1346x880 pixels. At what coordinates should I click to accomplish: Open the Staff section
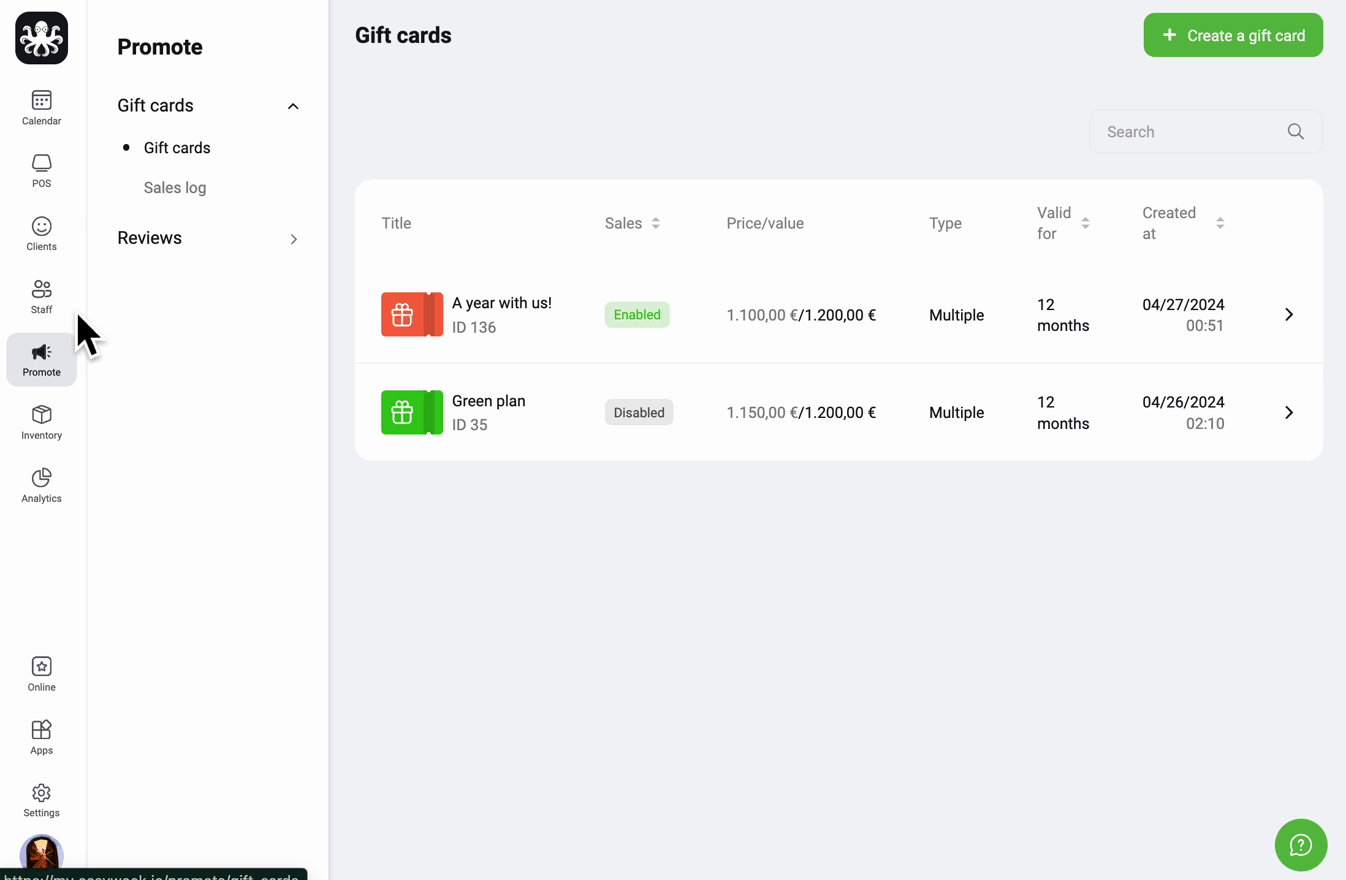(41, 296)
